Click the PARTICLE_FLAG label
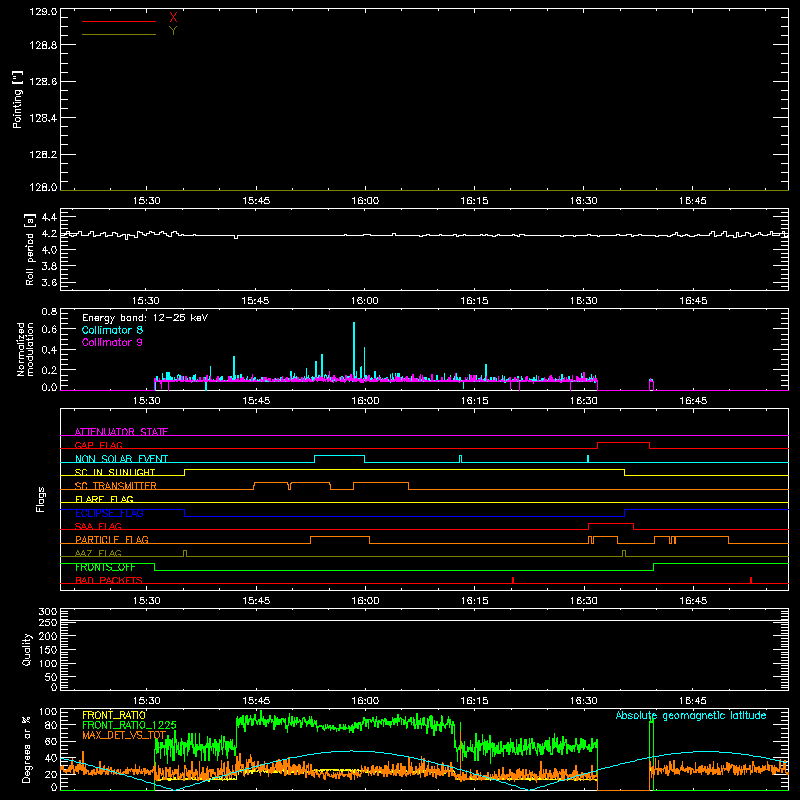 [112, 539]
